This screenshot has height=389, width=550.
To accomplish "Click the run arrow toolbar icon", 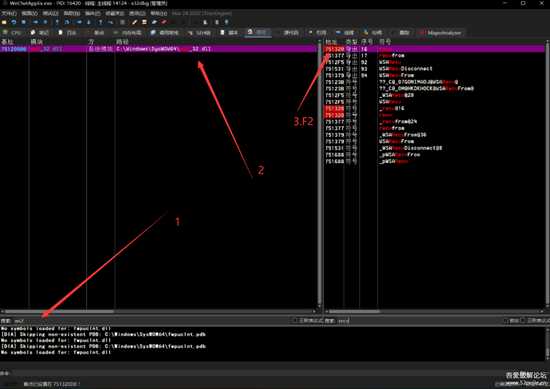I will coord(35,22).
